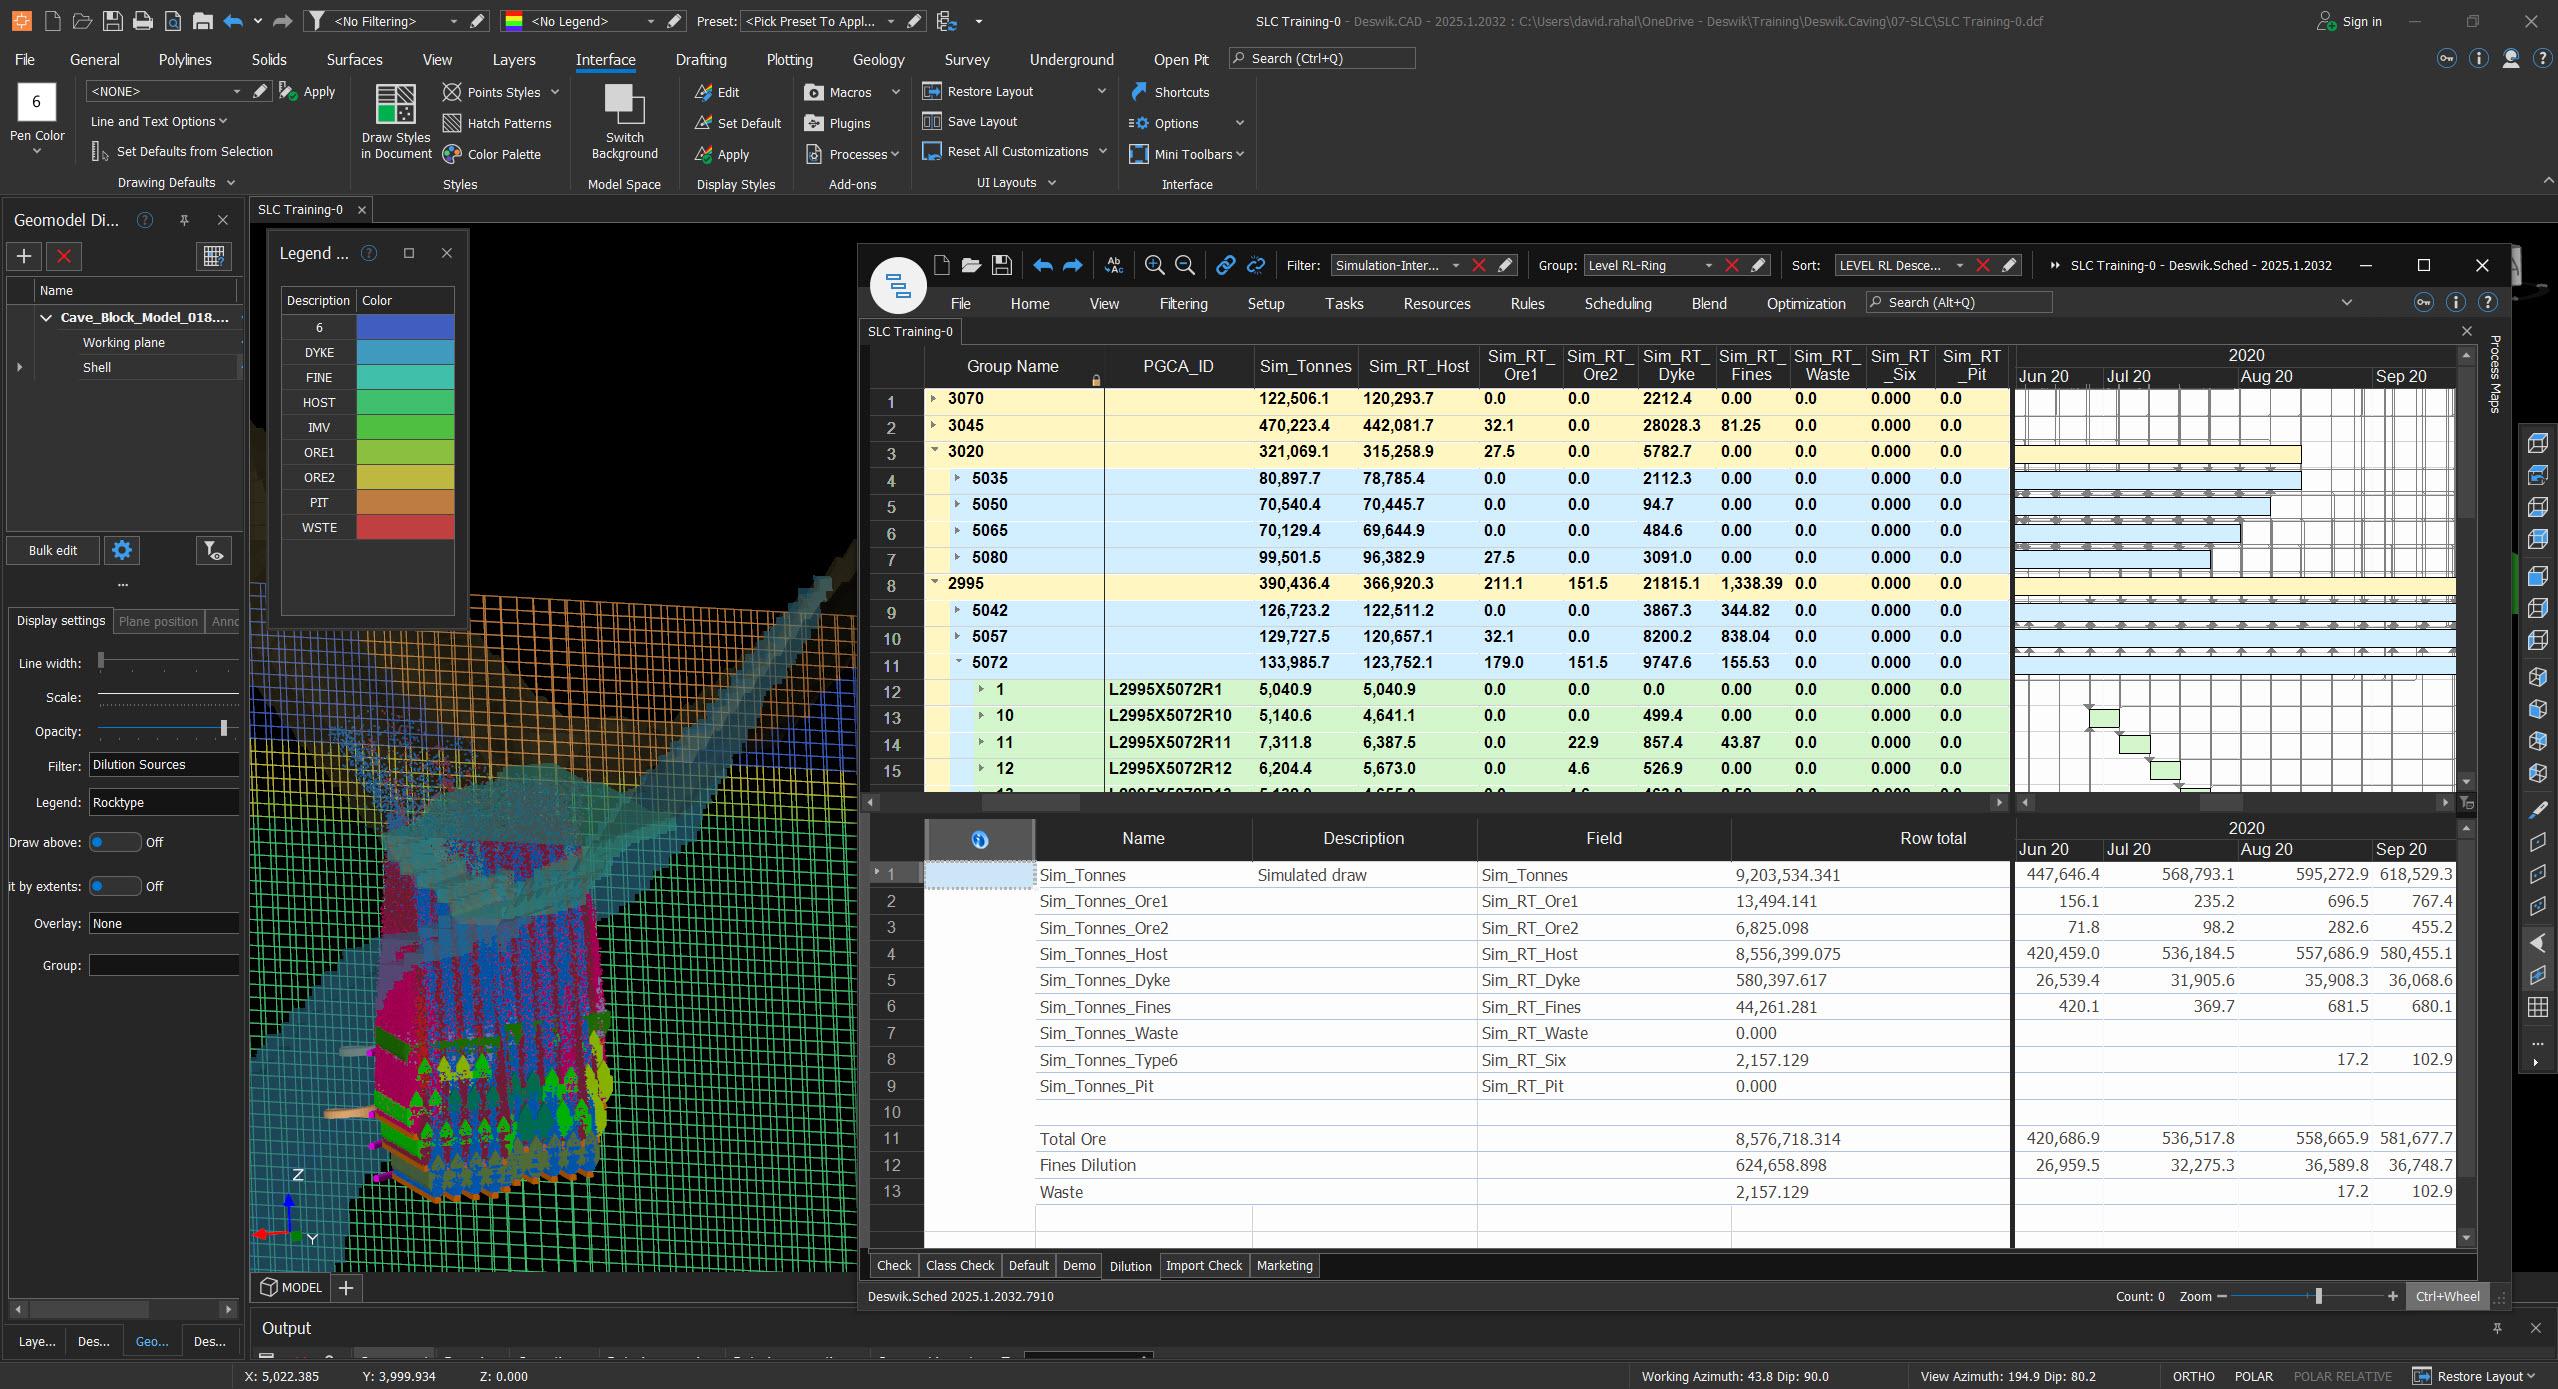This screenshot has height=1389, width=2558.
Task: Collapse group 3020 row
Action: click(x=934, y=451)
